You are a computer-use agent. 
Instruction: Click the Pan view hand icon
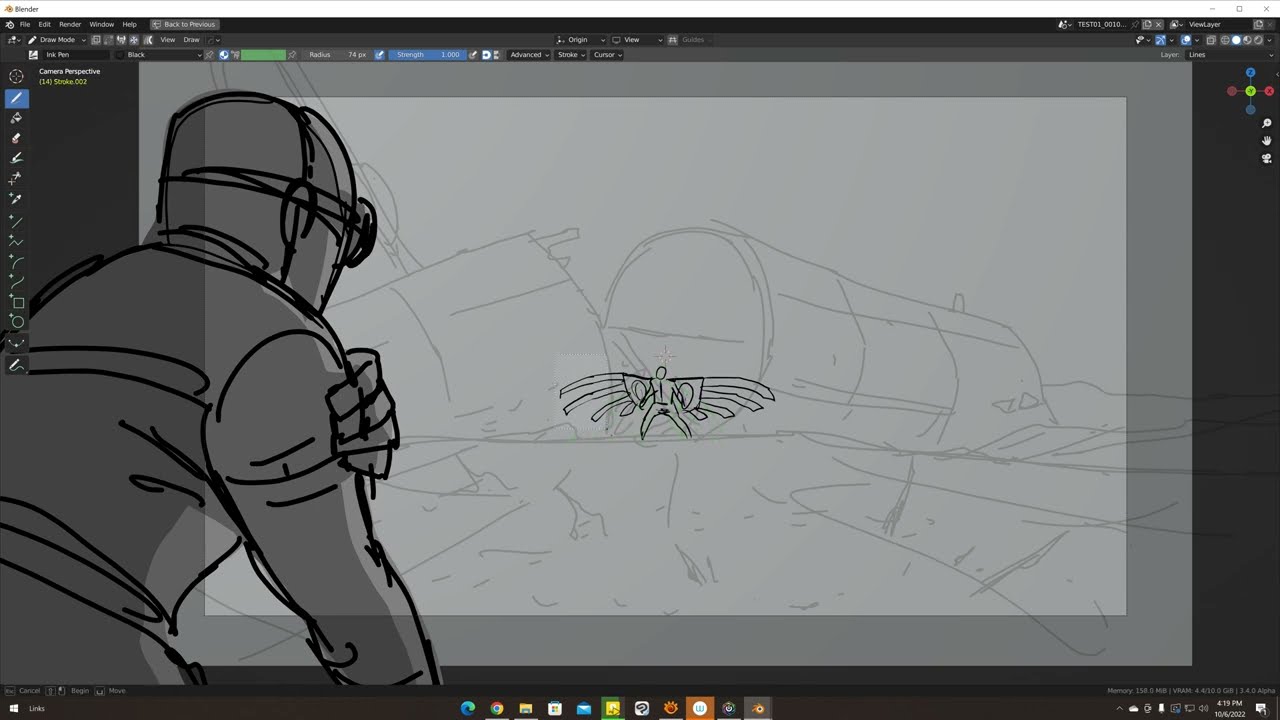[1267, 141]
